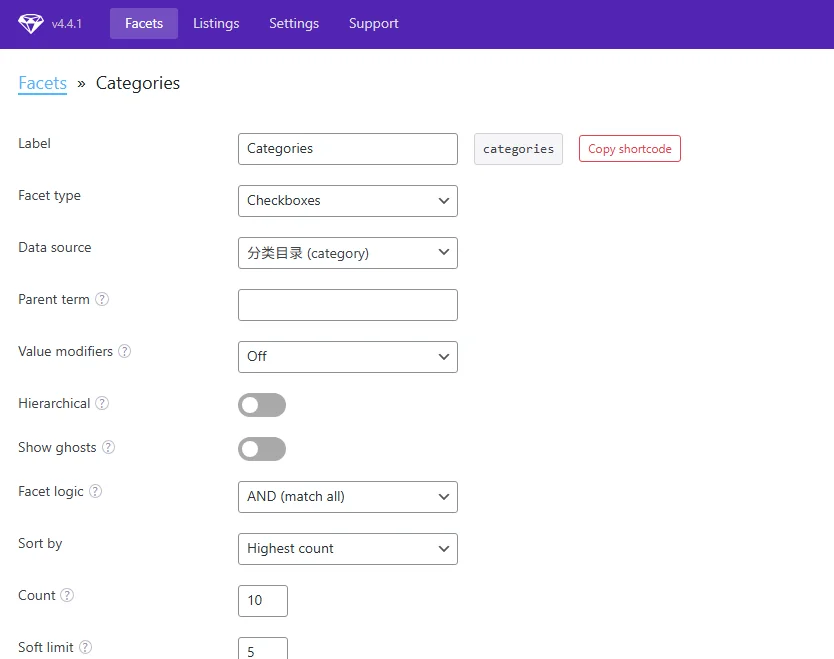Open the Facet type Checkboxes dropdown
The width and height of the screenshot is (834, 659).
point(348,201)
